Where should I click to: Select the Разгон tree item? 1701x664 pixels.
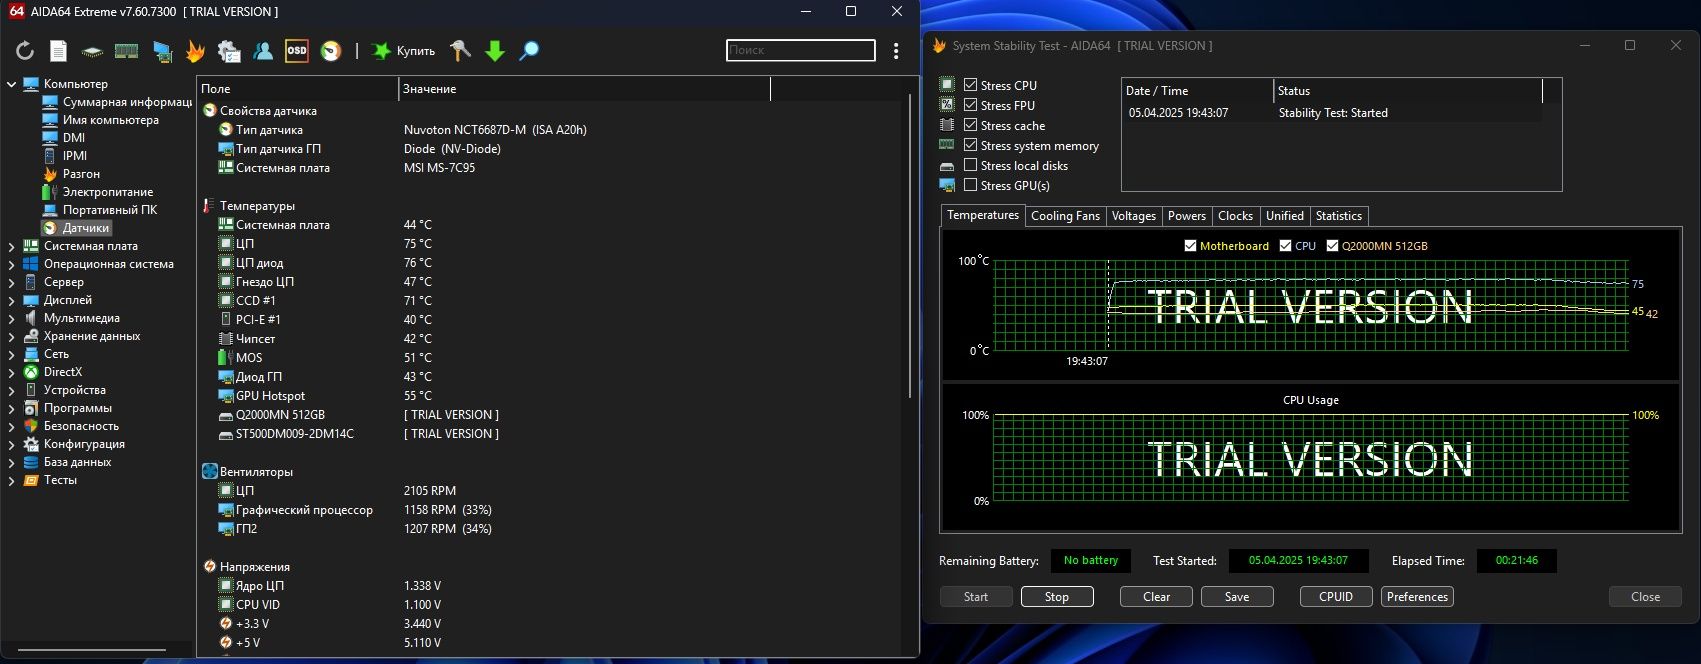point(71,174)
